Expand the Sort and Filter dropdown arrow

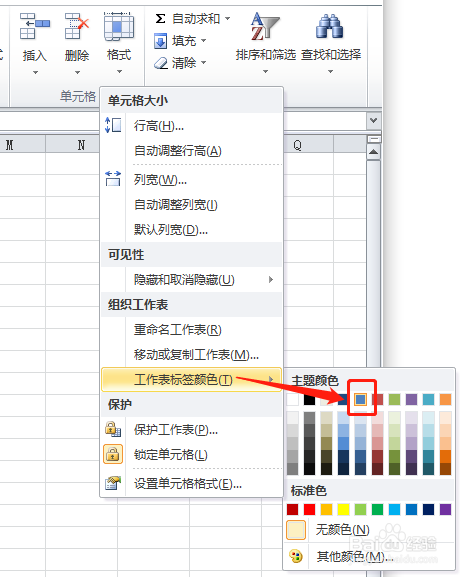pyautogui.click(x=265, y=71)
